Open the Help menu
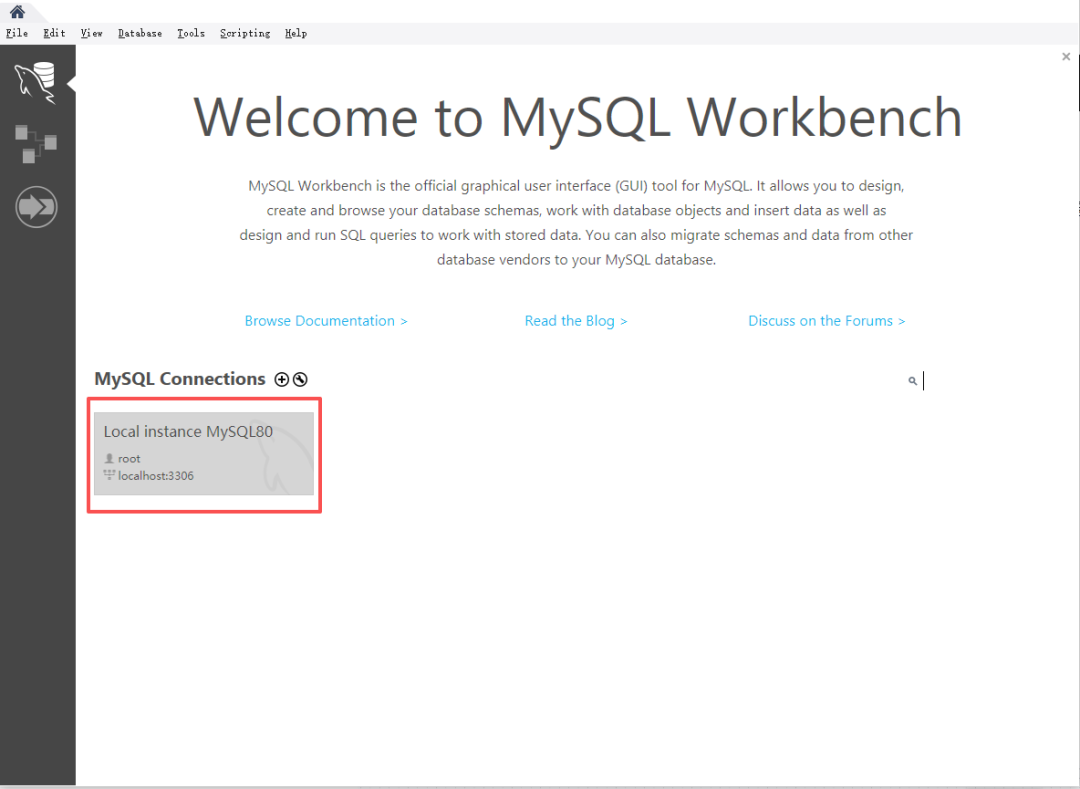The height and width of the screenshot is (789, 1080). [x=296, y=33]
